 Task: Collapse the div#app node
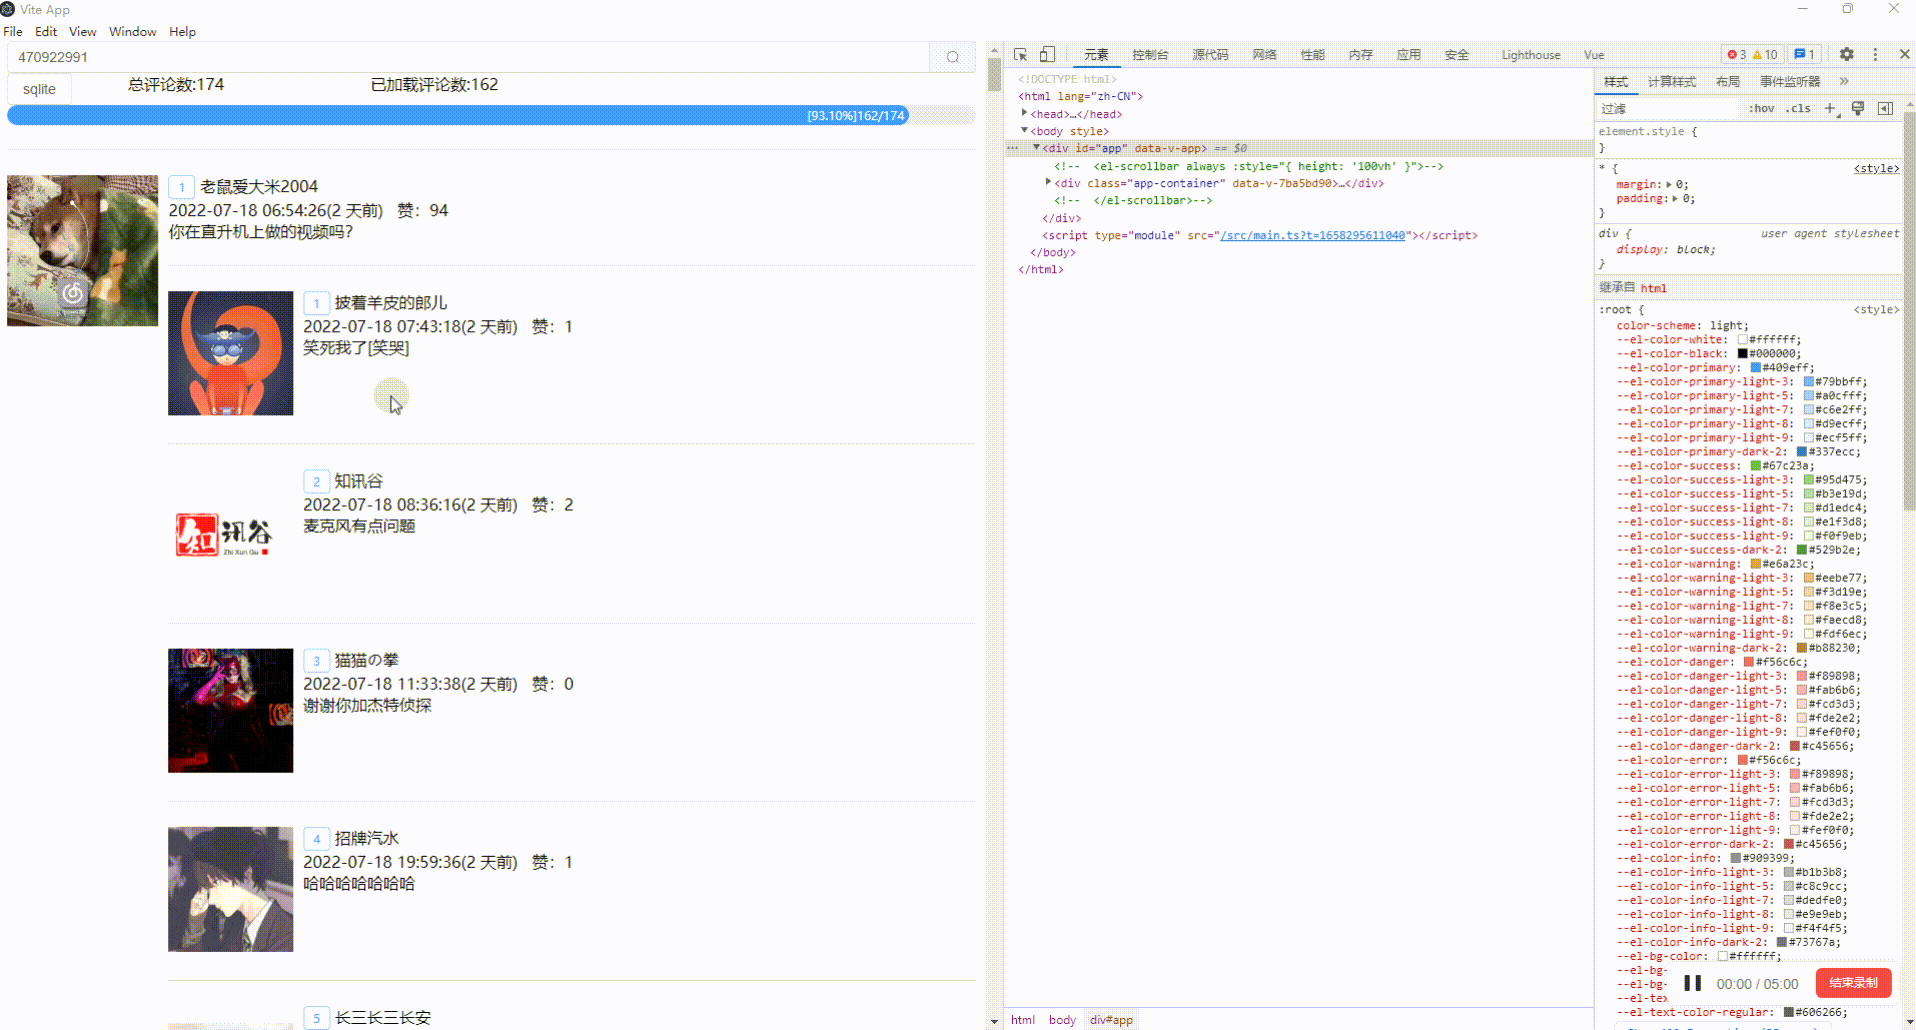pyautogui.click(x=1036, y=148)
